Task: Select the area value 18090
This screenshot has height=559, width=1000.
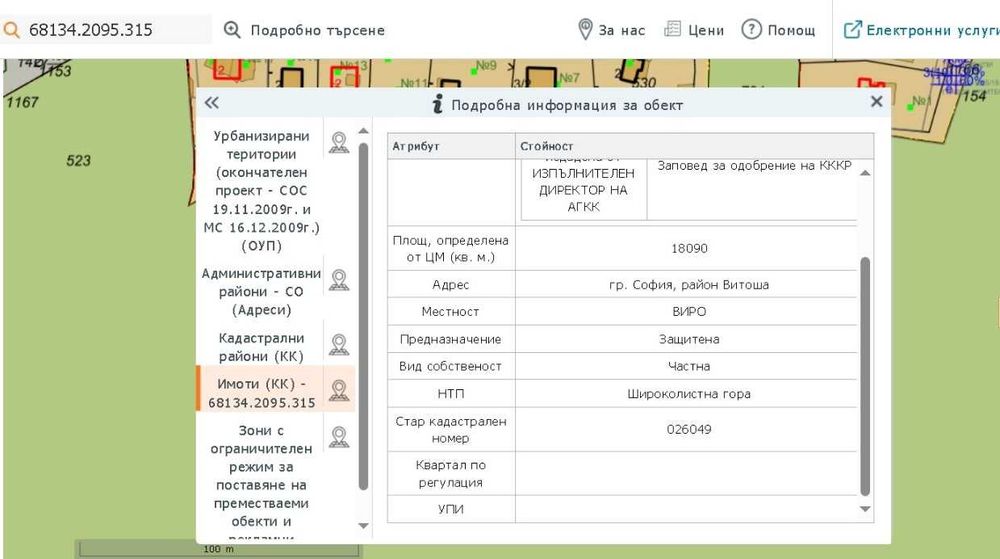Action: click(689, 249)
